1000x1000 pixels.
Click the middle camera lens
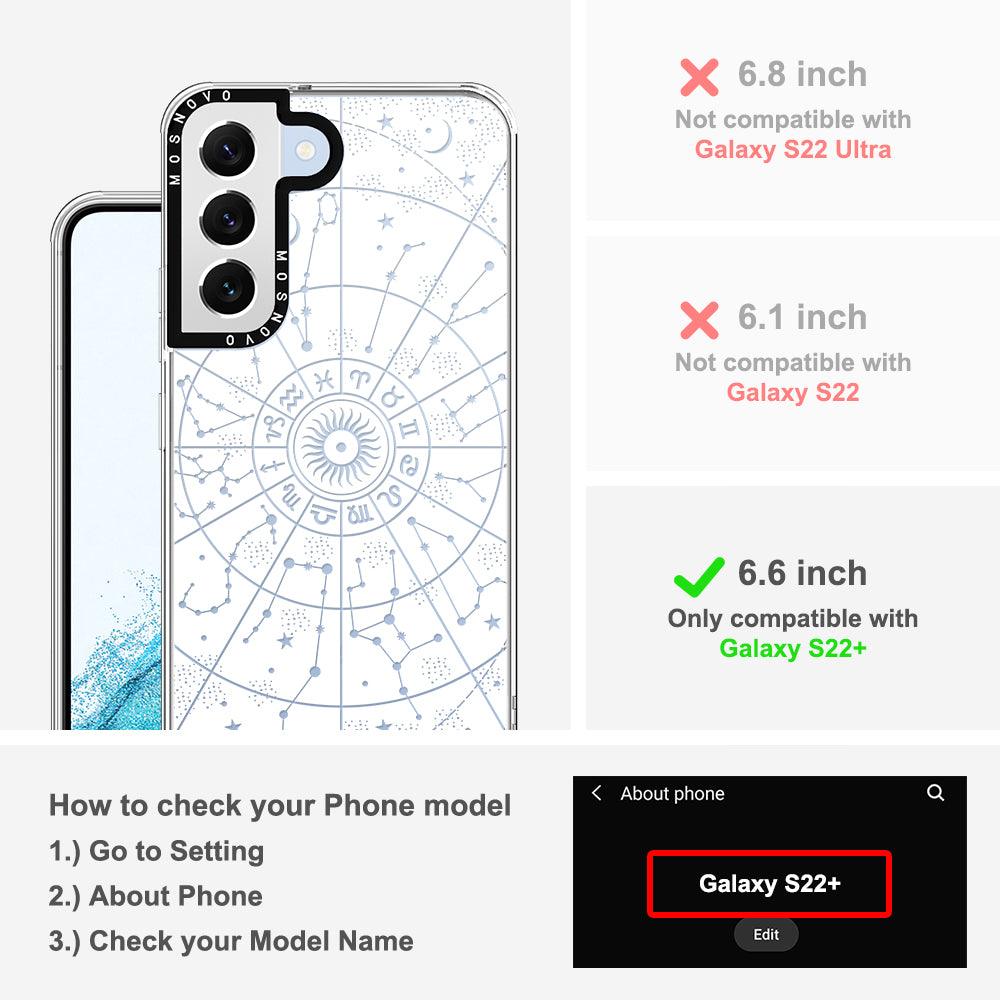[228, 219]
